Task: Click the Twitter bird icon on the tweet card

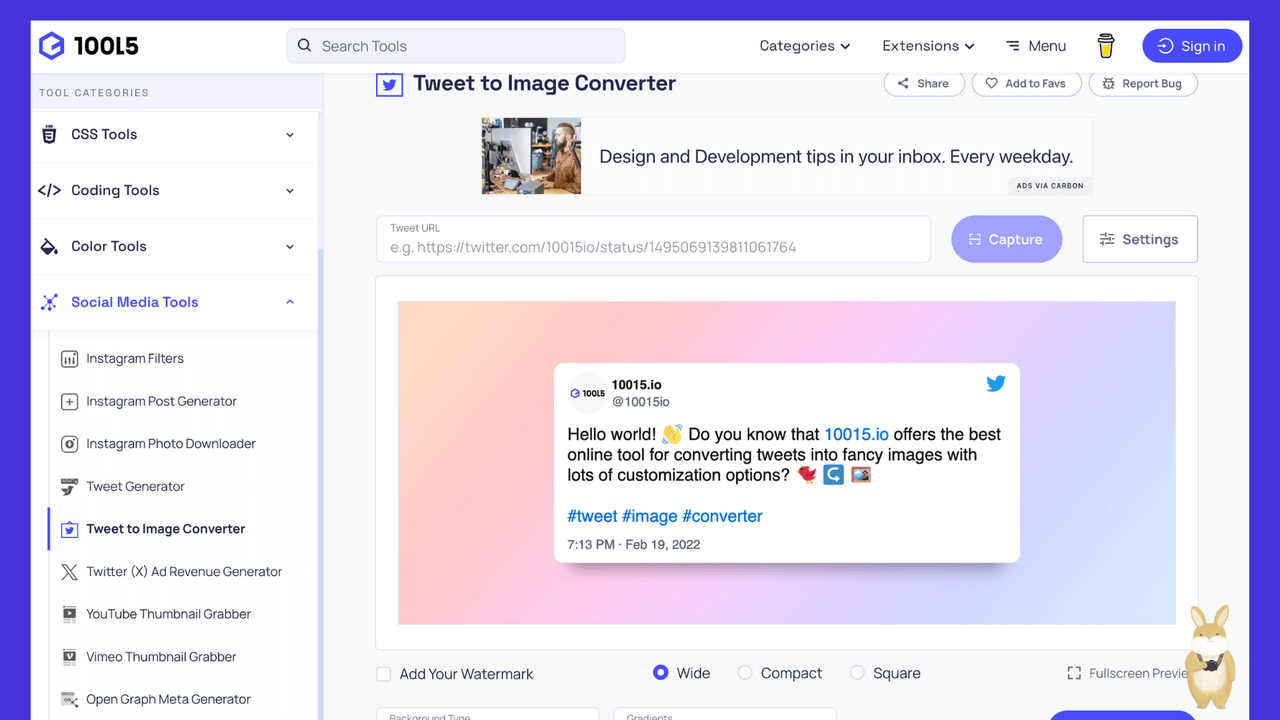Action: pos(996,383)
